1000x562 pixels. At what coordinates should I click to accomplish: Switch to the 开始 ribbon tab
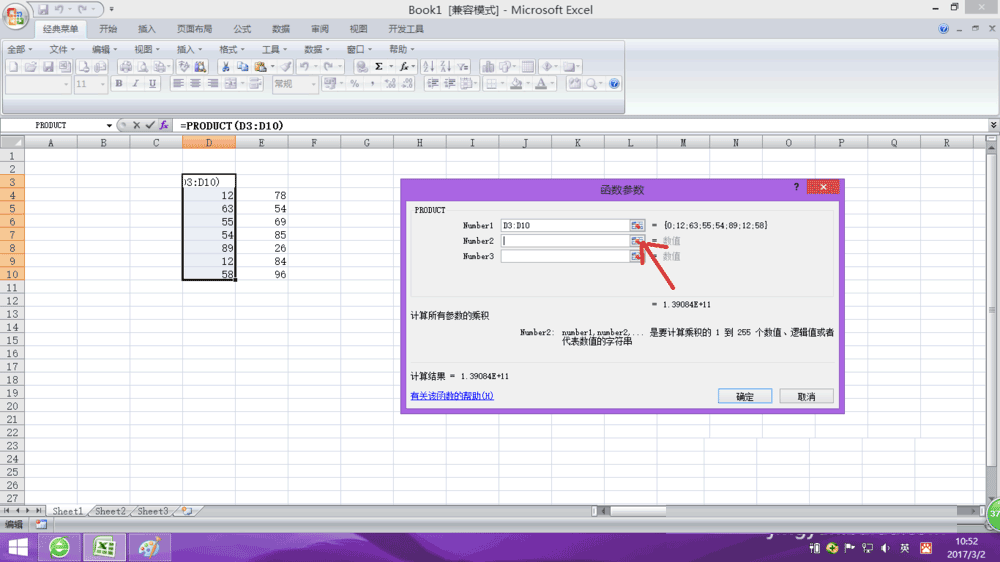(108, 29)
